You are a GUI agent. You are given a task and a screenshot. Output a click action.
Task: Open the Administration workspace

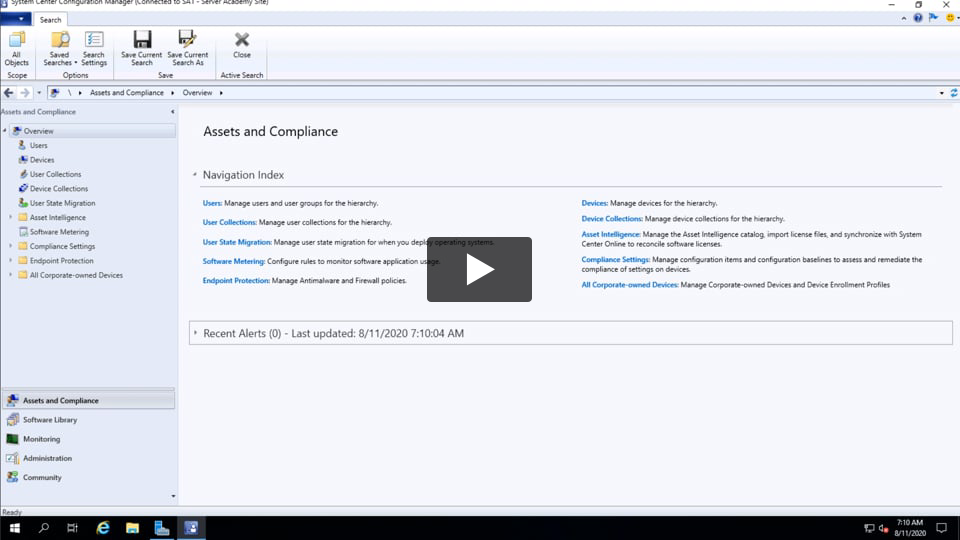tap(47, 458)
